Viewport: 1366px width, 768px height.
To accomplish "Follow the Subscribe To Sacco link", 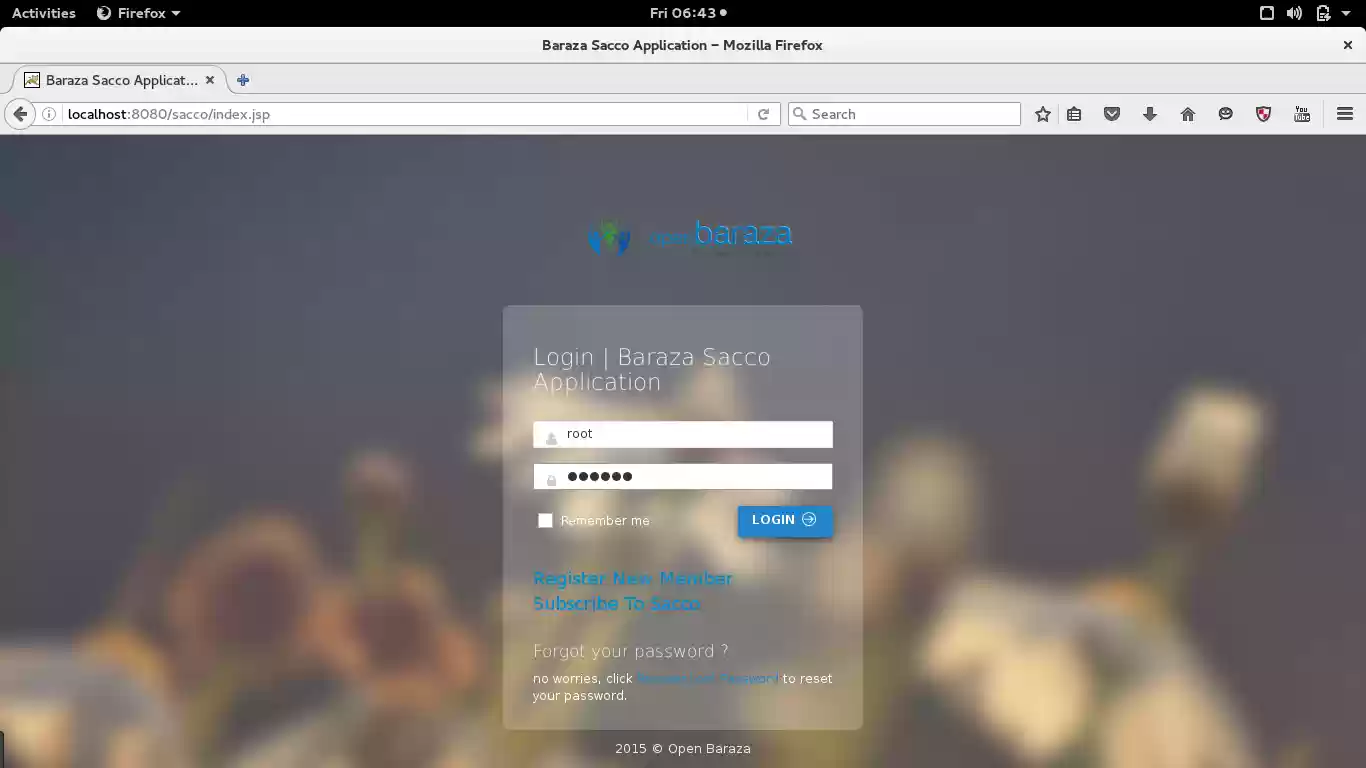I will 616,603.
